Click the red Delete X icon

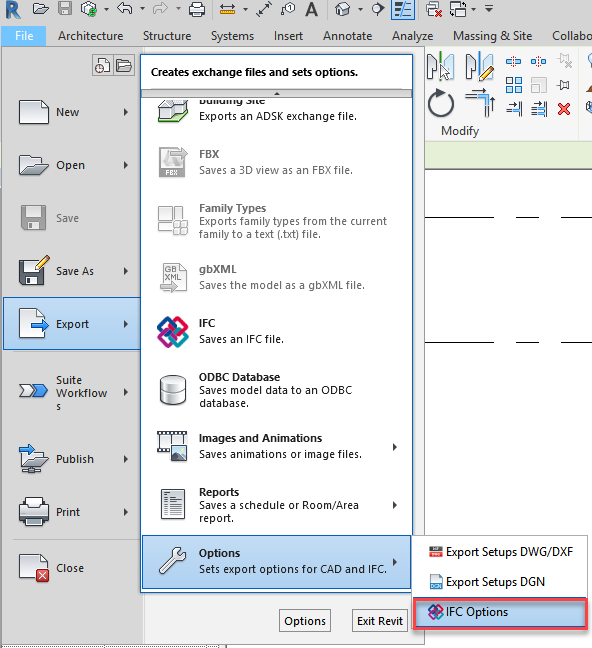tap(564, 109)
